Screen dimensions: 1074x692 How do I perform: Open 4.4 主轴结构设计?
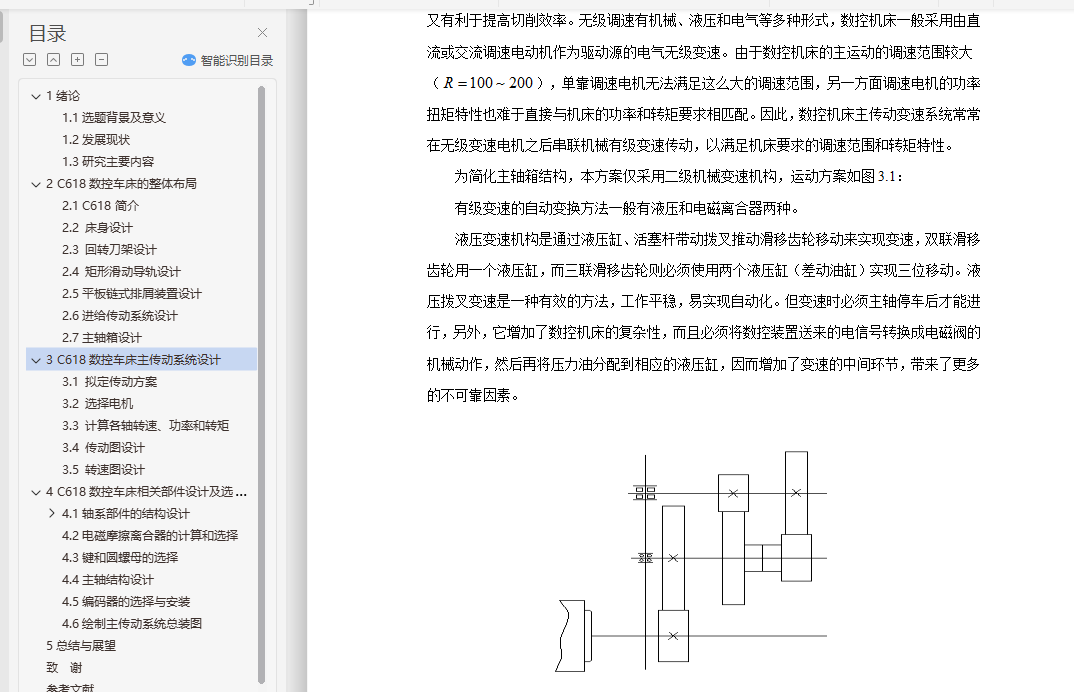click(x=108, y=580)
